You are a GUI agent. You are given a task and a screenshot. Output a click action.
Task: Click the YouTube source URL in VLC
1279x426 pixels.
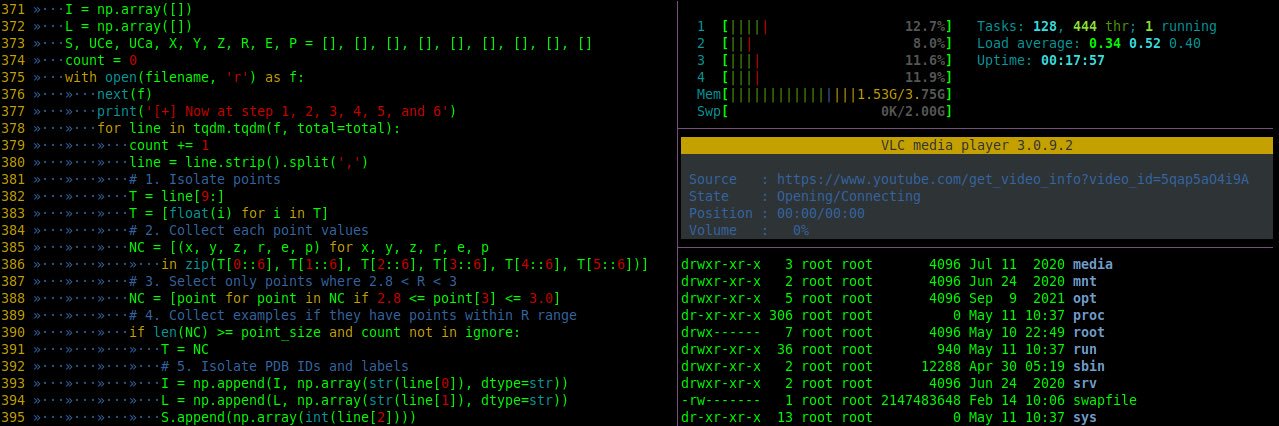point(1013,179)
